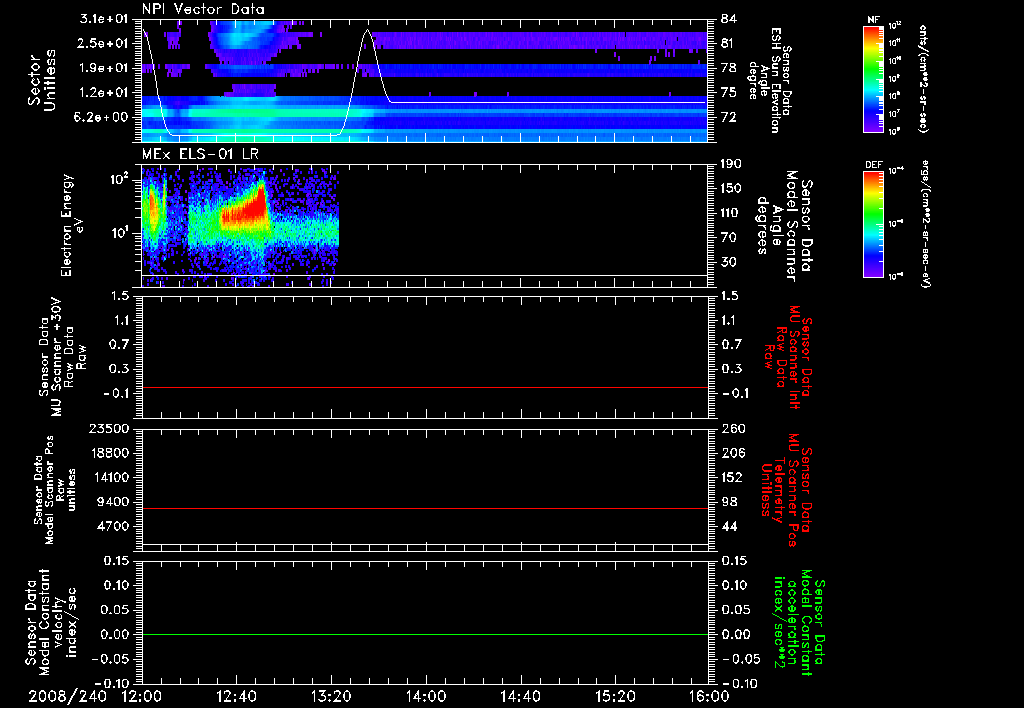The width and height of the screenshot is (1024, 708).
Task: Click the '2008/240' date label
Action: pos(67,696)
